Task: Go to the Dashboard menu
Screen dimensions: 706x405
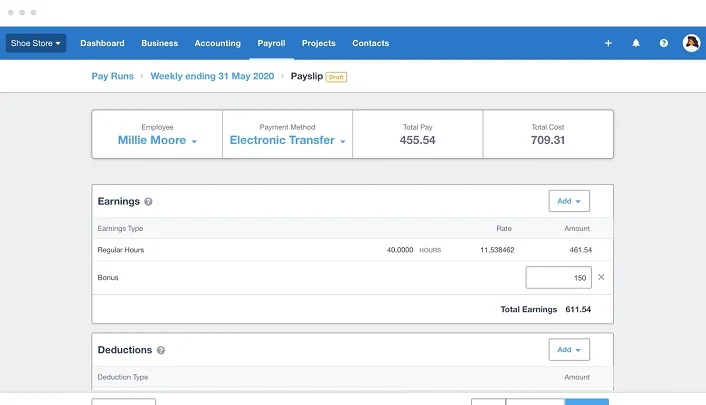Action: 102,43
